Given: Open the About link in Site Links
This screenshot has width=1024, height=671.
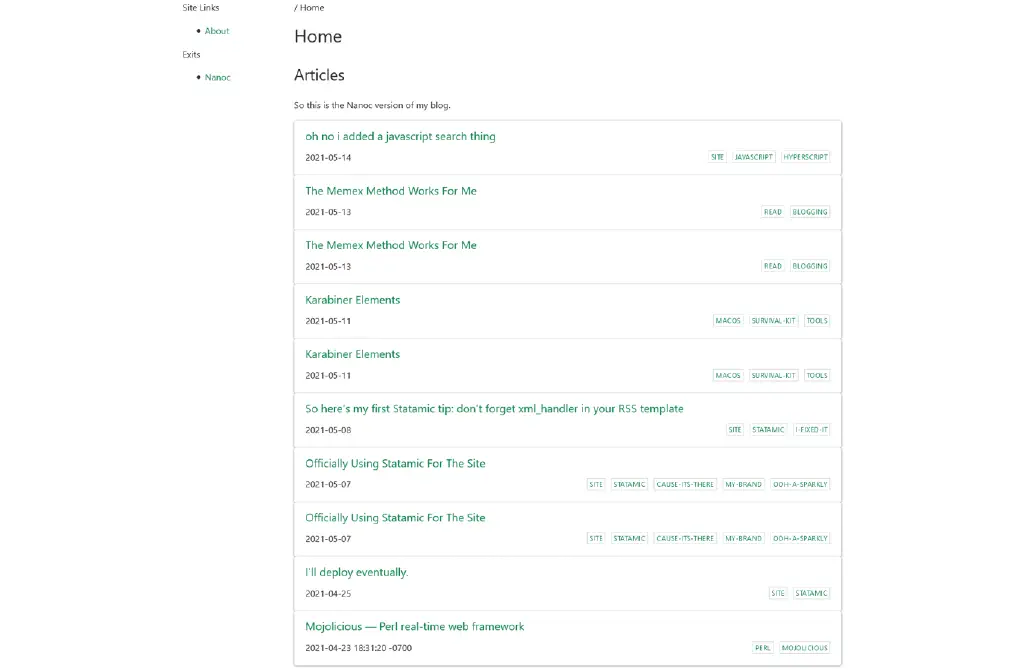Looking at the screenshot, I should (x=216, y=31).
